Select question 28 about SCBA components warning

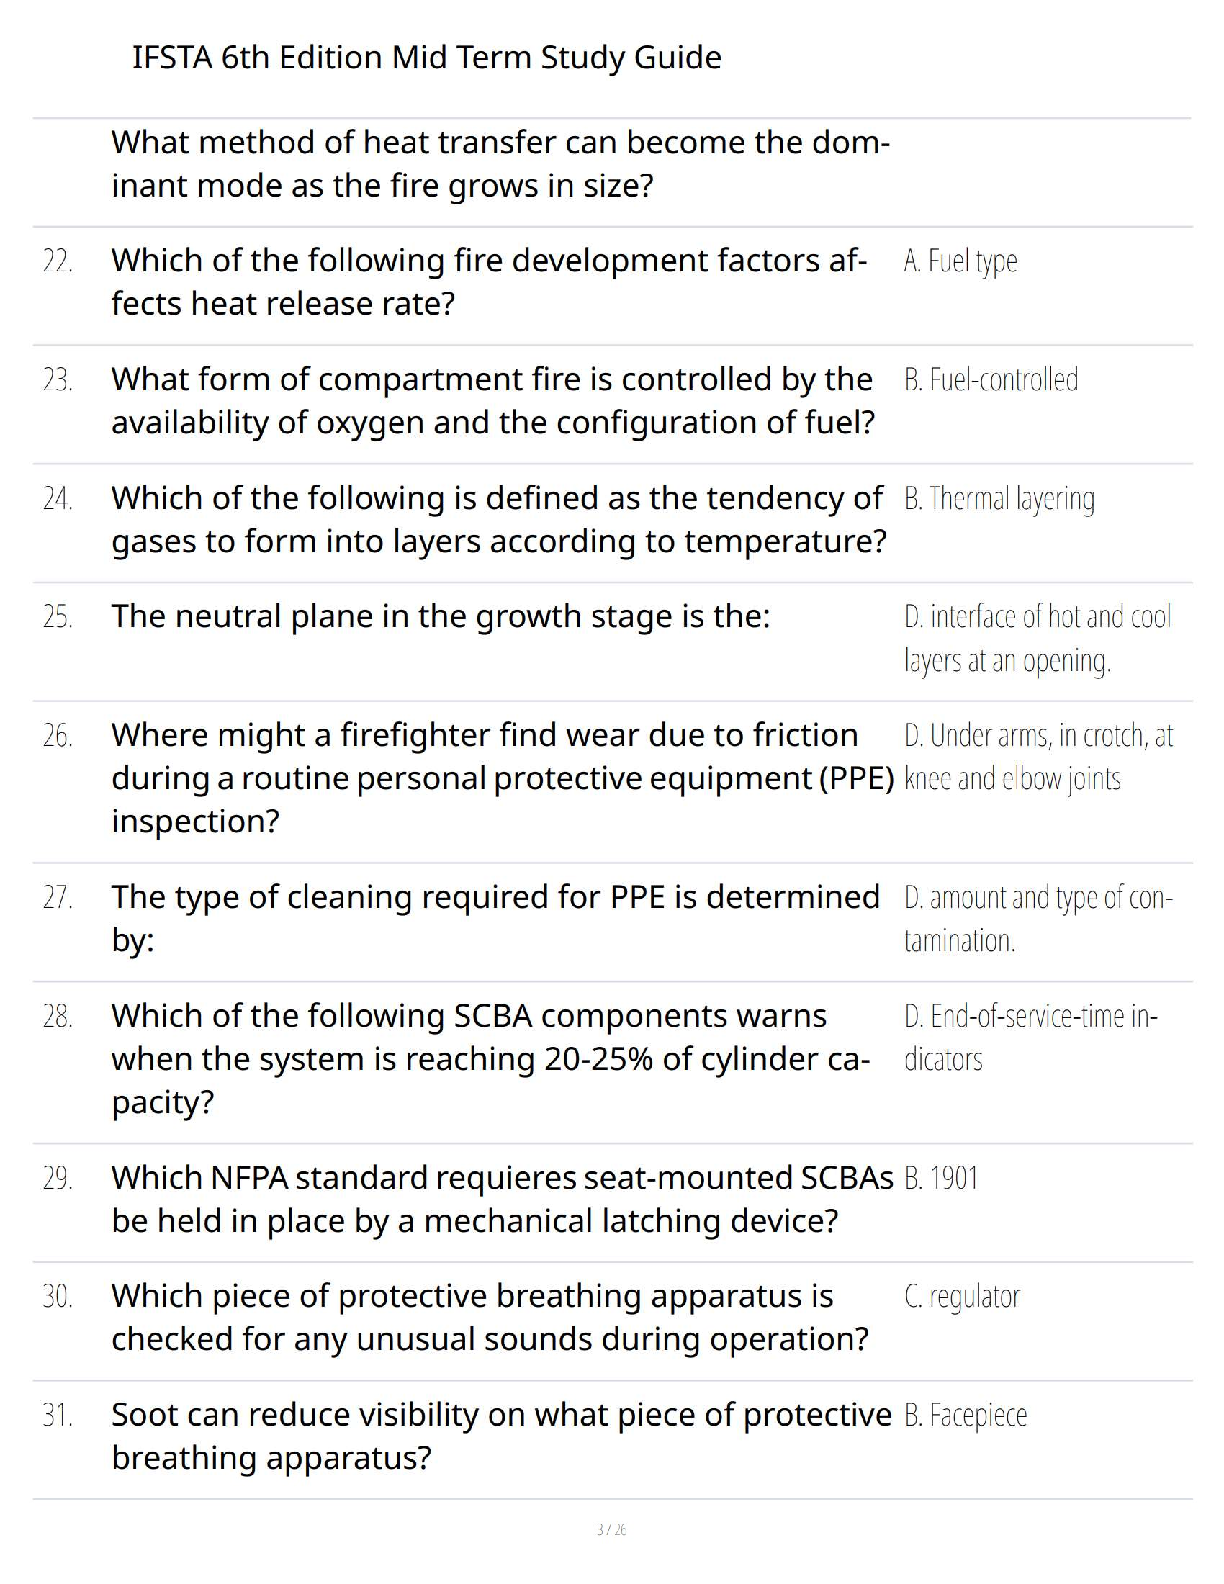tap(491, 1059)
